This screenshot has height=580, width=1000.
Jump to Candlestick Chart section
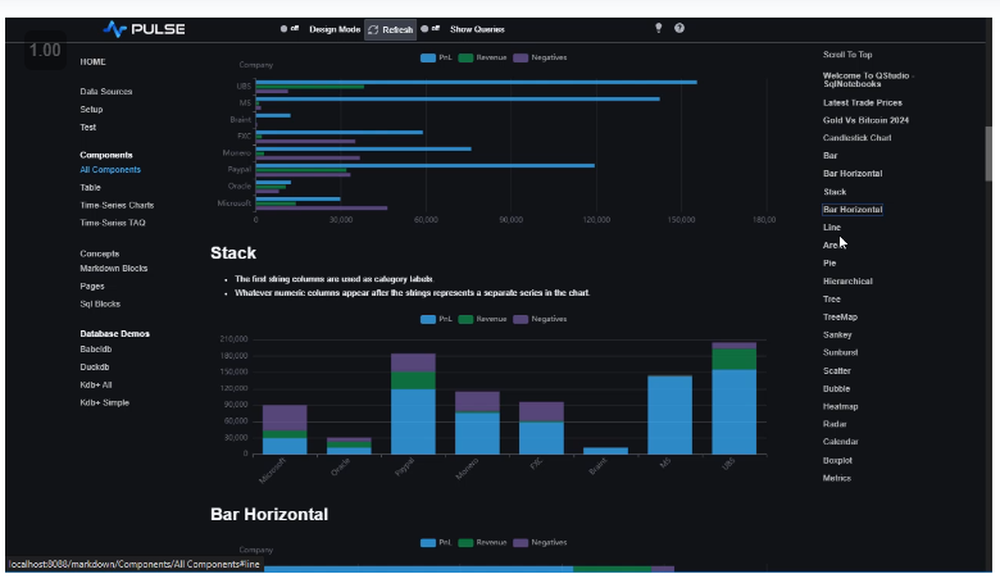857,138
